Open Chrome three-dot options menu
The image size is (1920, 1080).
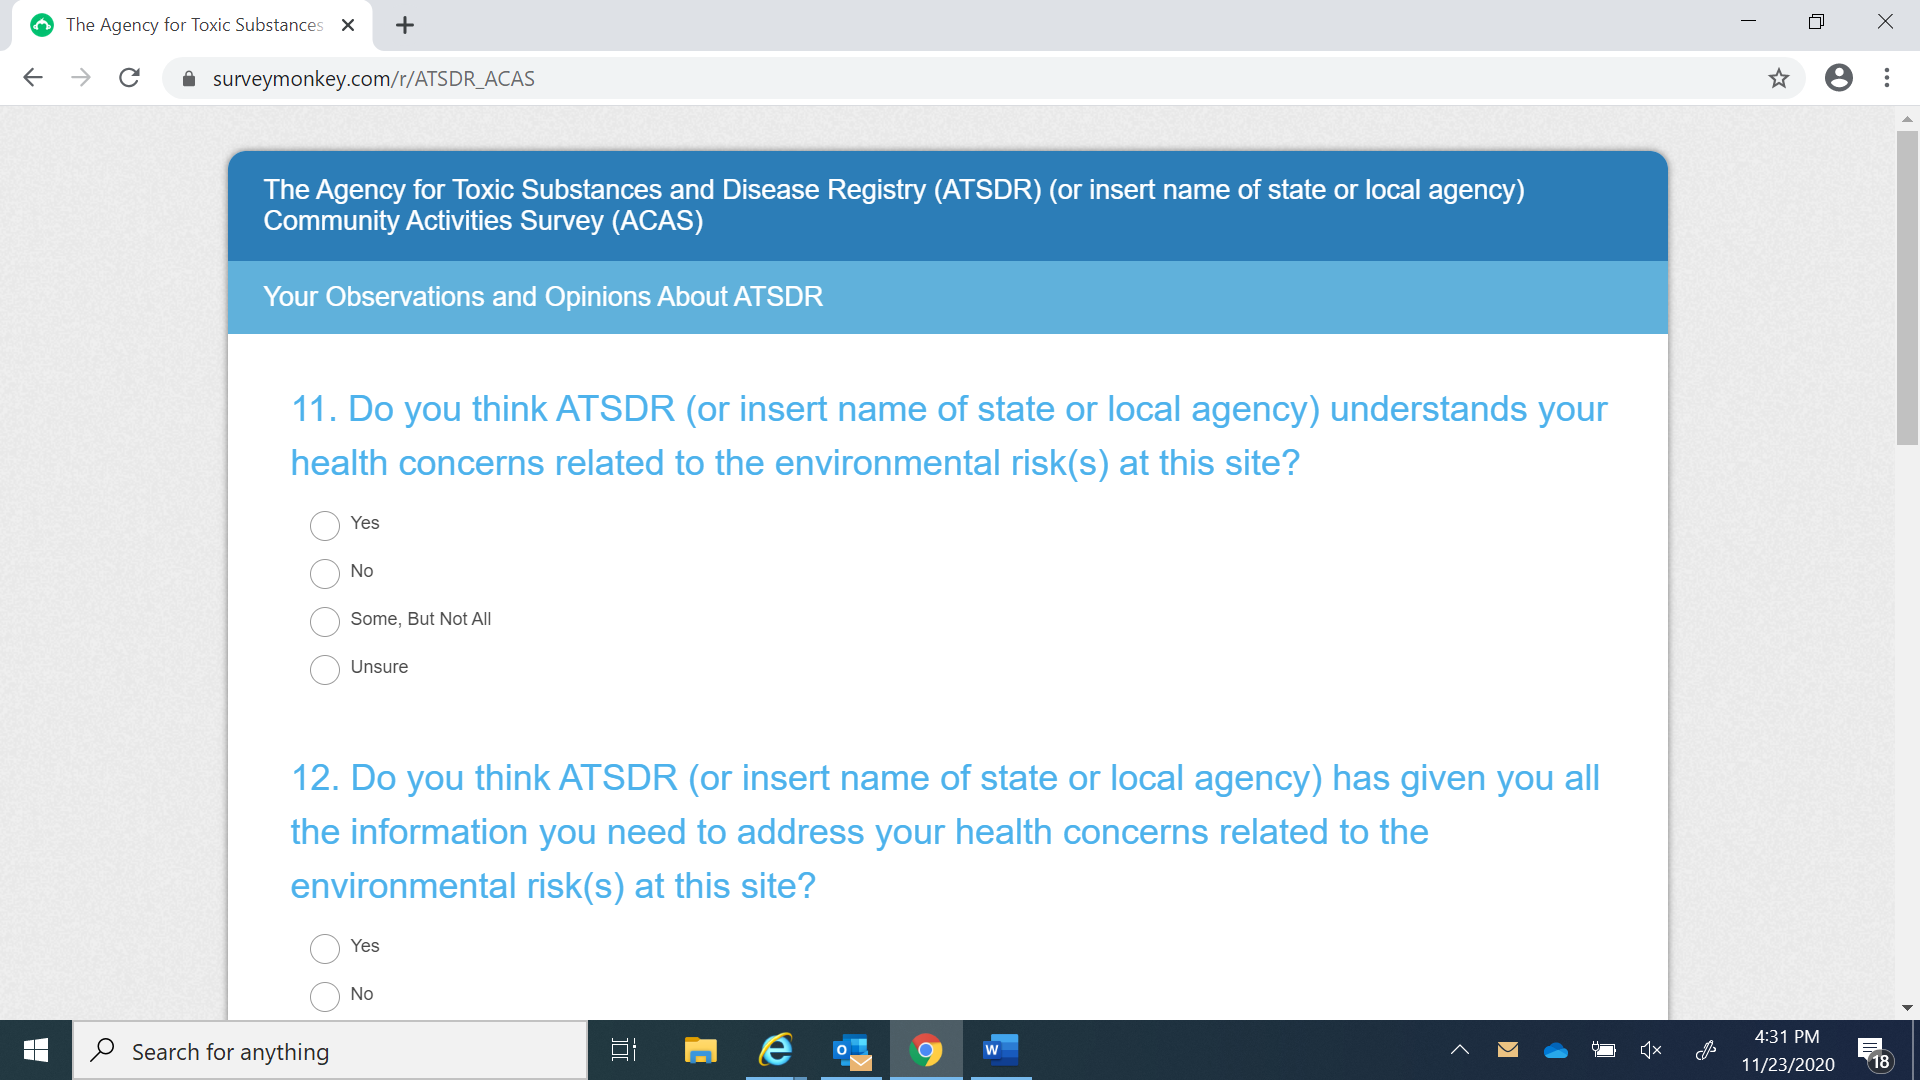1886,78
